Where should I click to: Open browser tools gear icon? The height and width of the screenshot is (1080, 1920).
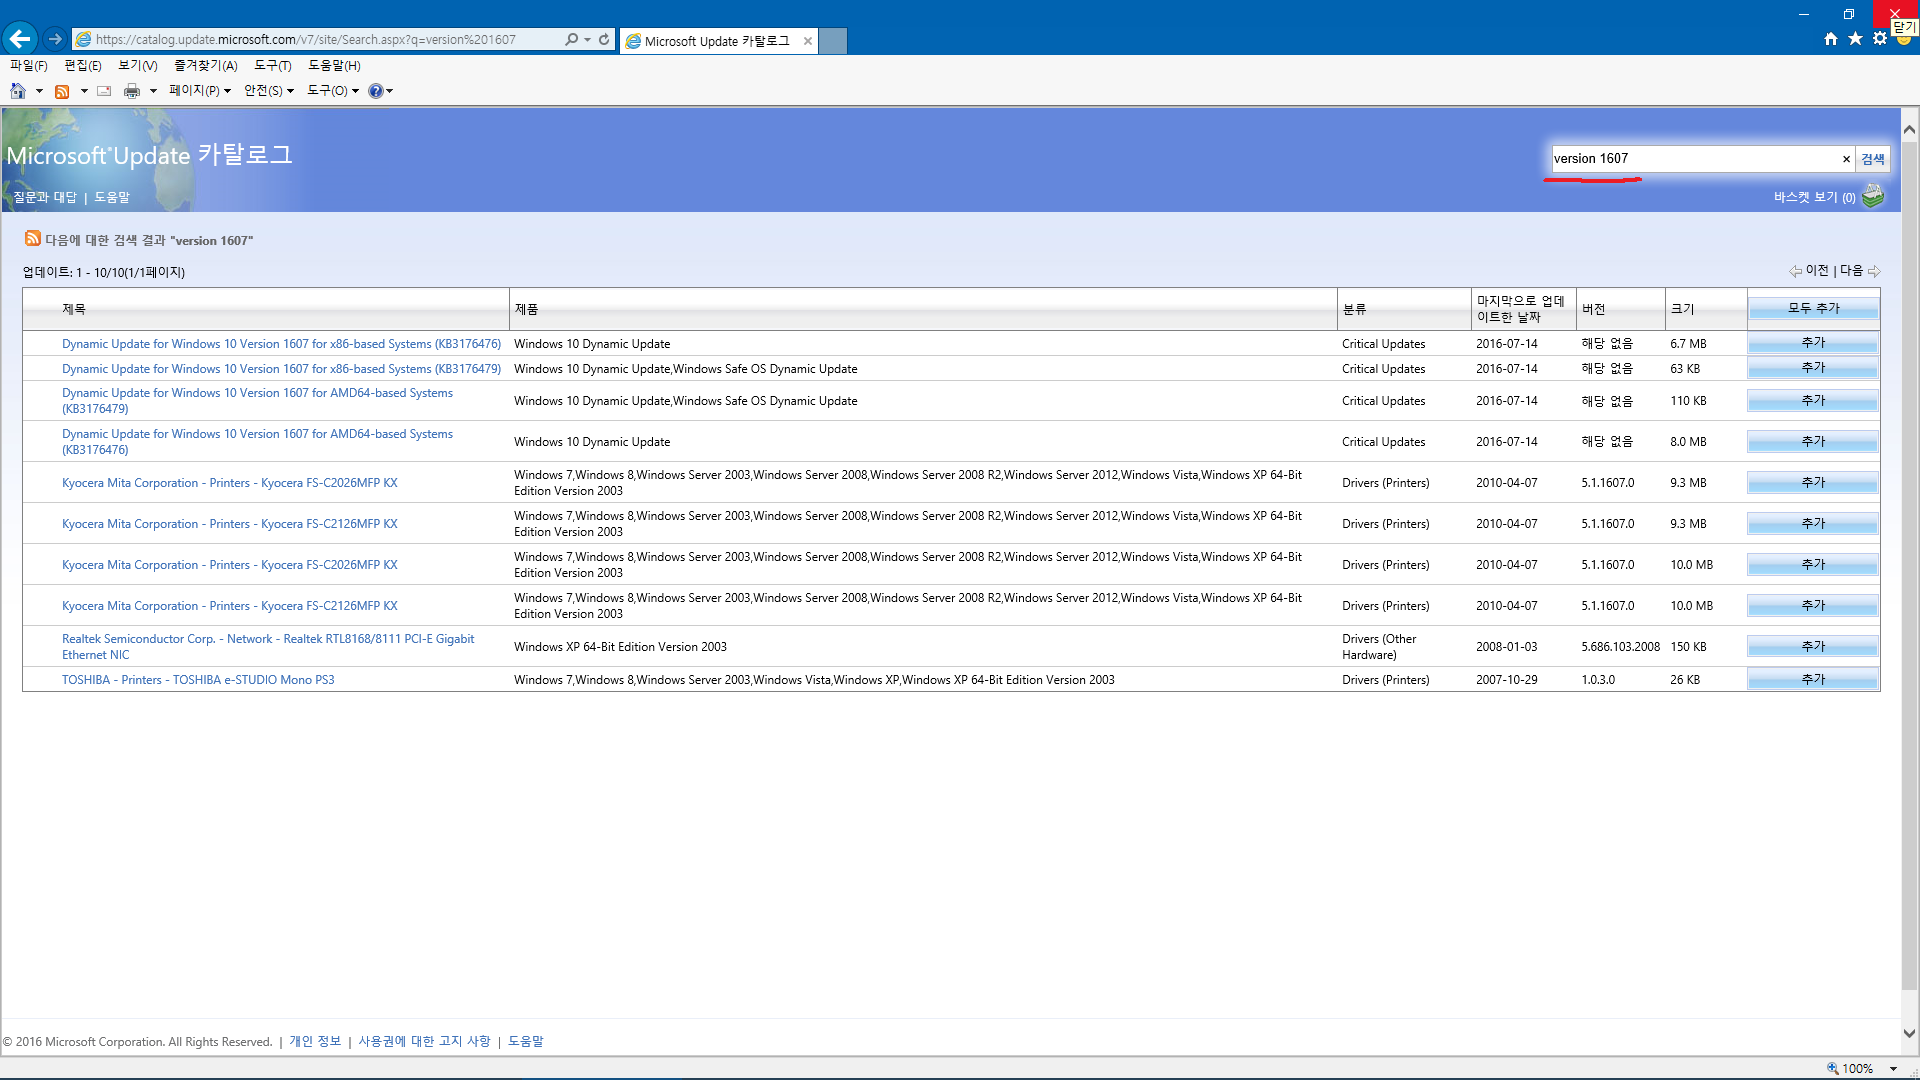click(x=1880, y=38)
